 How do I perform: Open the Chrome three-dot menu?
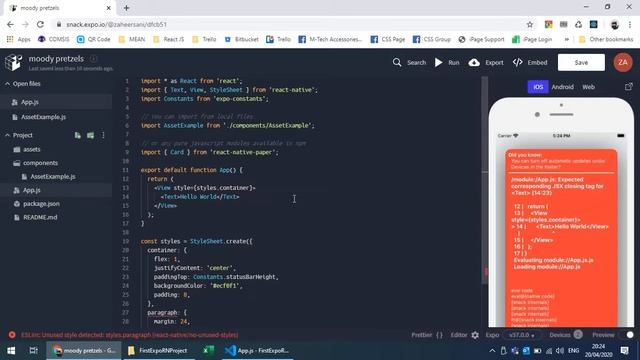point(630,24)
